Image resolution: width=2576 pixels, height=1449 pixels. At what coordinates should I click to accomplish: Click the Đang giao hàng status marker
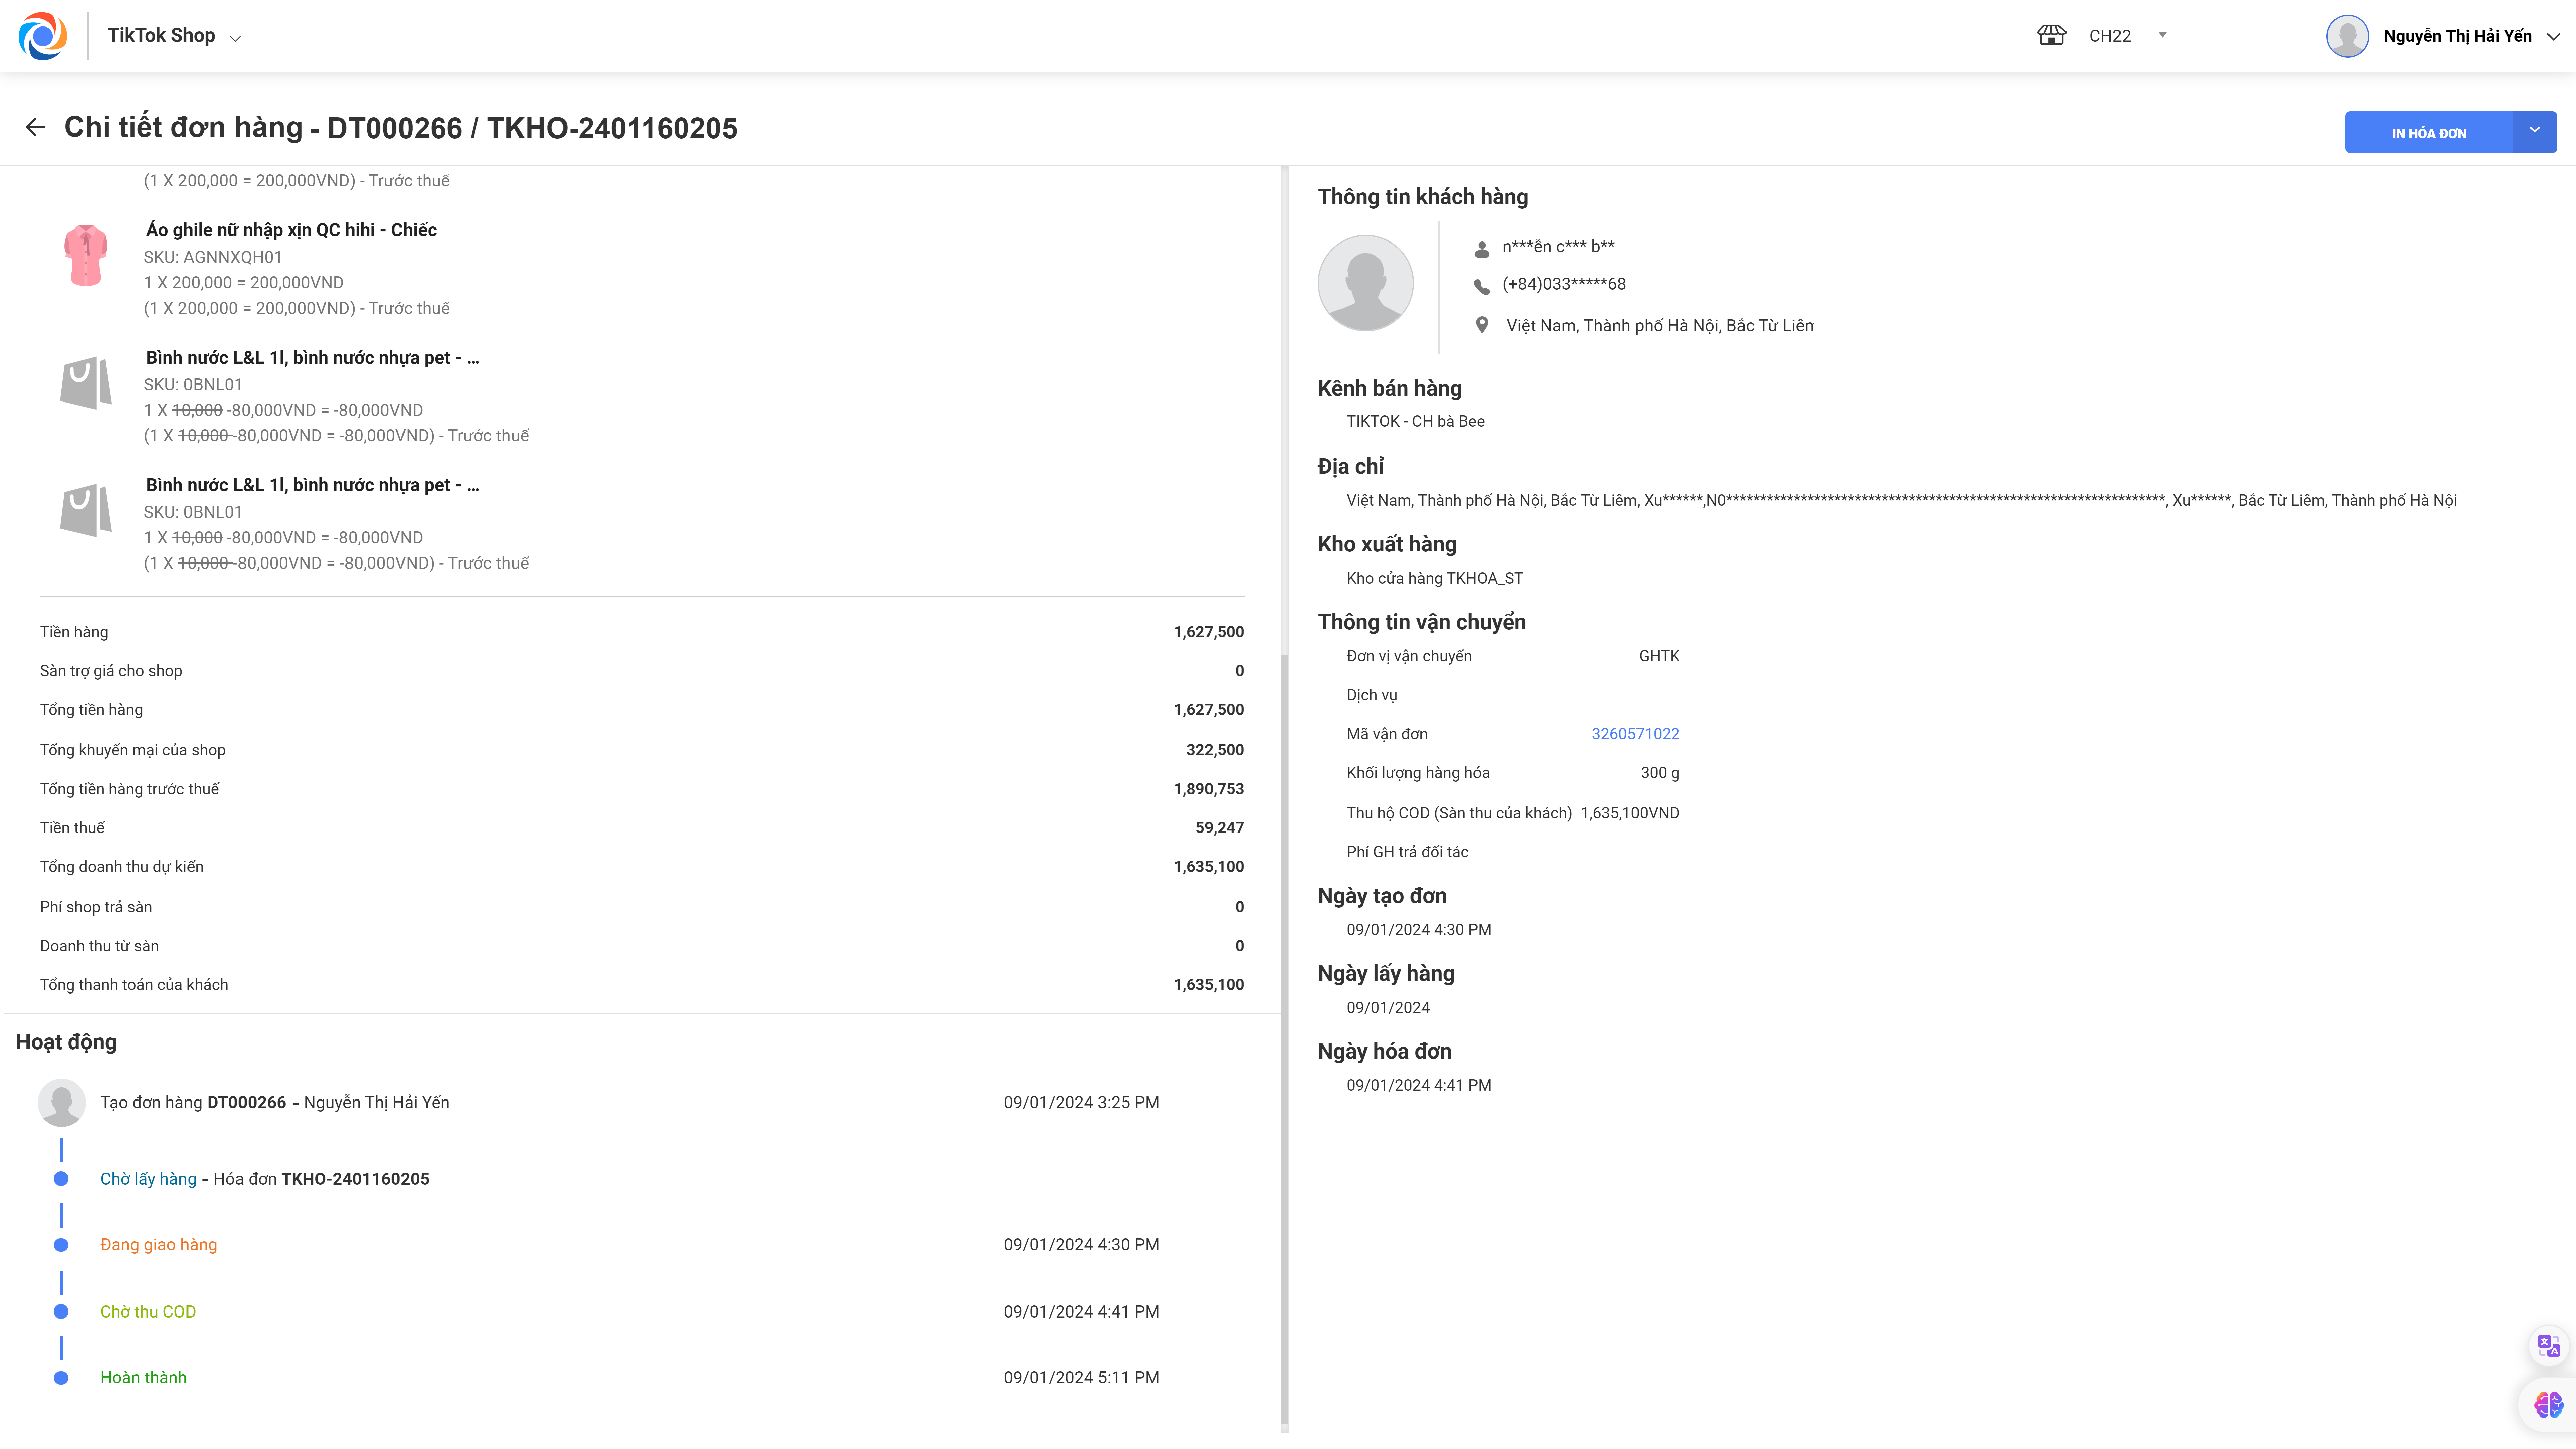[x=61, y=1245]
